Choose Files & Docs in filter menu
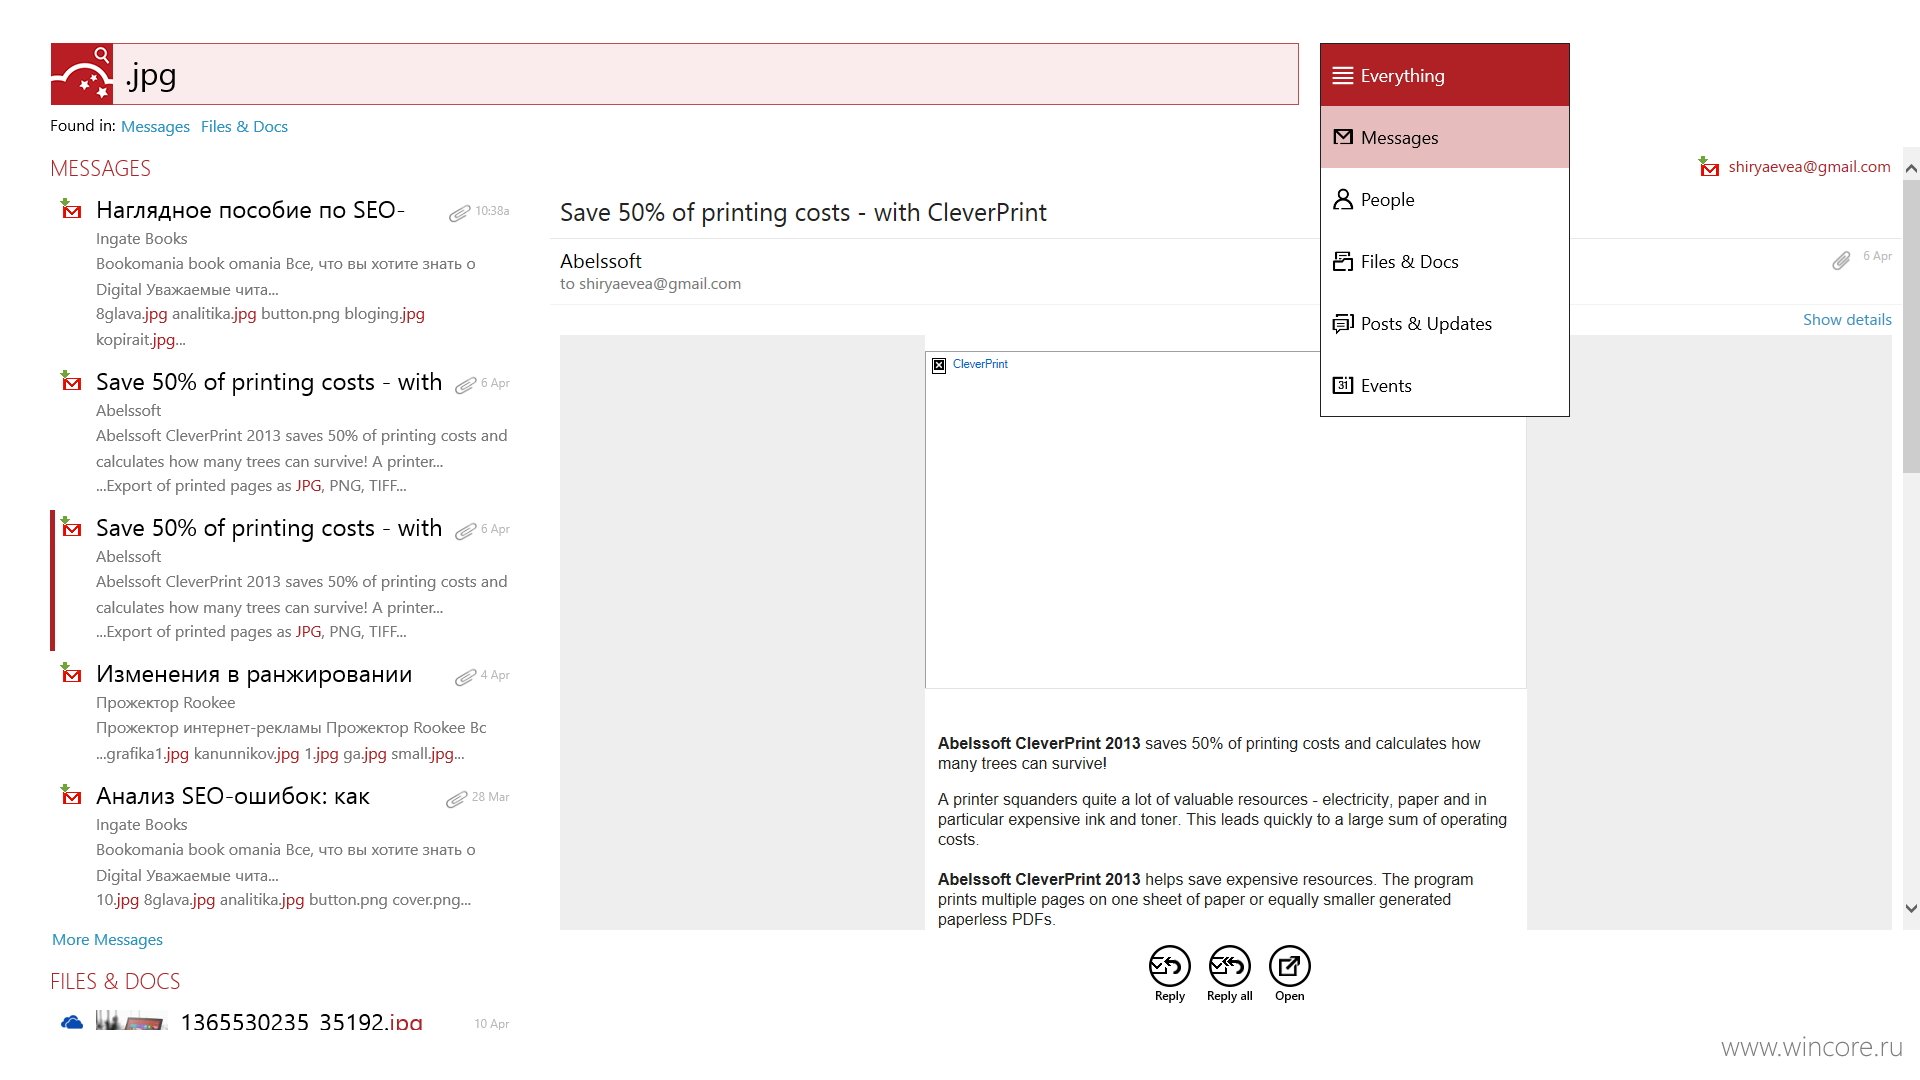Image resolution: width=1920 pixels, height=1080 pixels. pyautogui.click(x=1444, y=261)
